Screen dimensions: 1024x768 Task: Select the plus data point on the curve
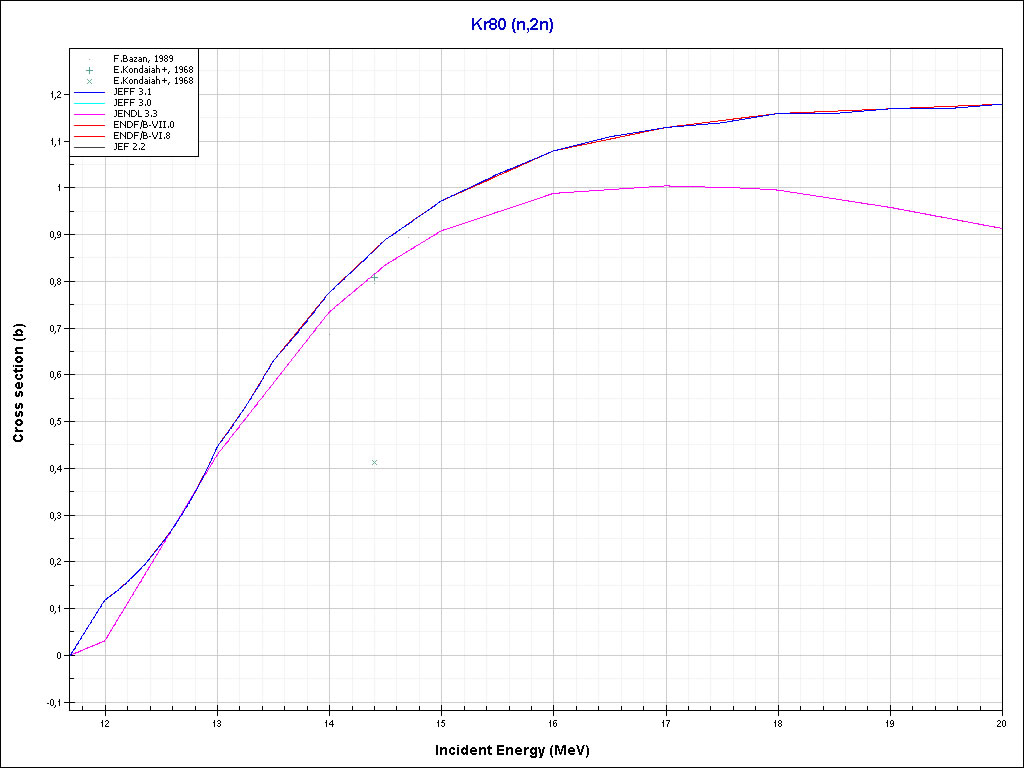point(374,276)
